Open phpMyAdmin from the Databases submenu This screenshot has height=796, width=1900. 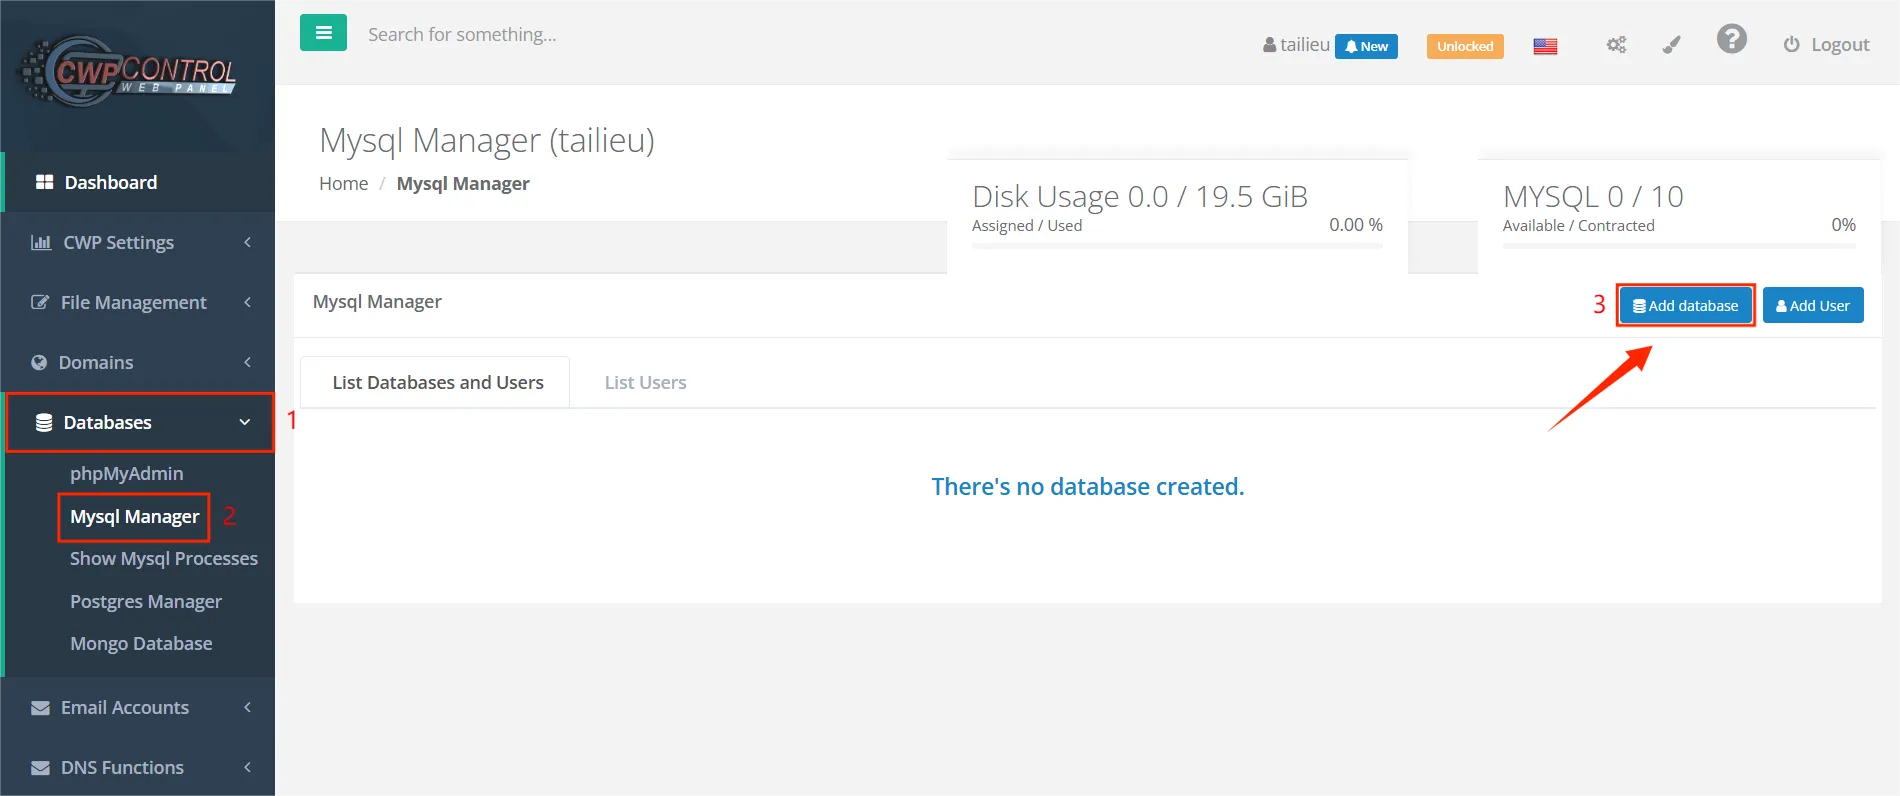click(127, 473)
